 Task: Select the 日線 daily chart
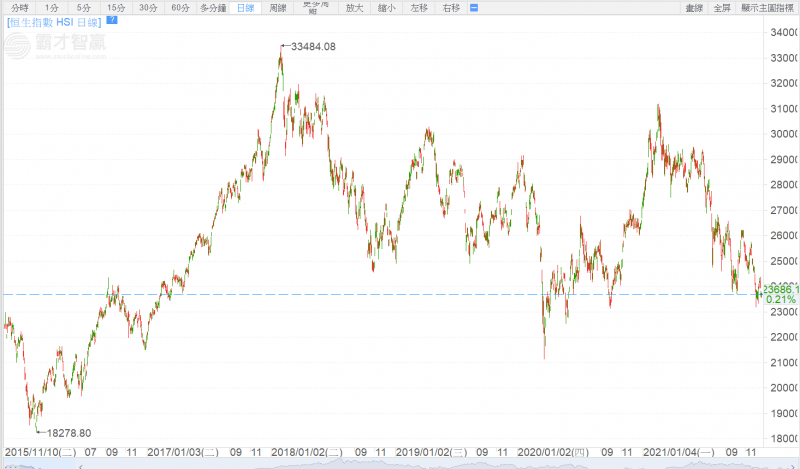(x=245, y=8)
